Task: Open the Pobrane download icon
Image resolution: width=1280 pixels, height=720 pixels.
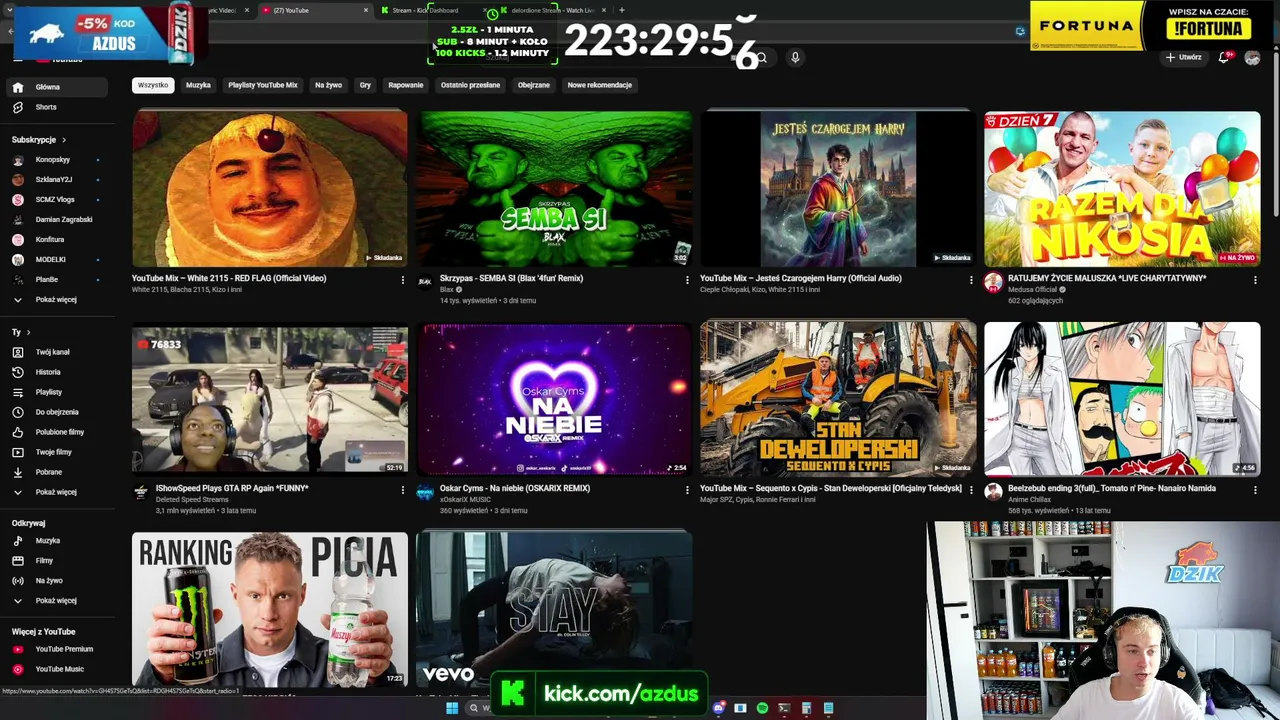Action: pyautogui.click(x=18, y=472)
